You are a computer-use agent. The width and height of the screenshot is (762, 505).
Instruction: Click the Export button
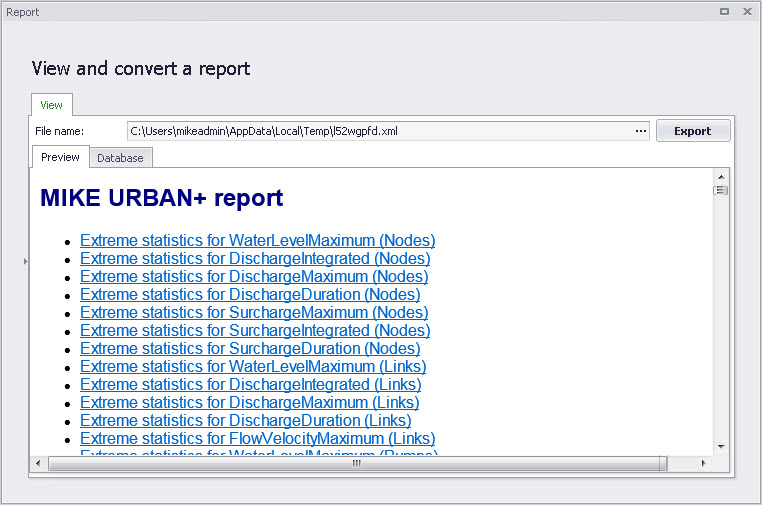tap(693, 131)
